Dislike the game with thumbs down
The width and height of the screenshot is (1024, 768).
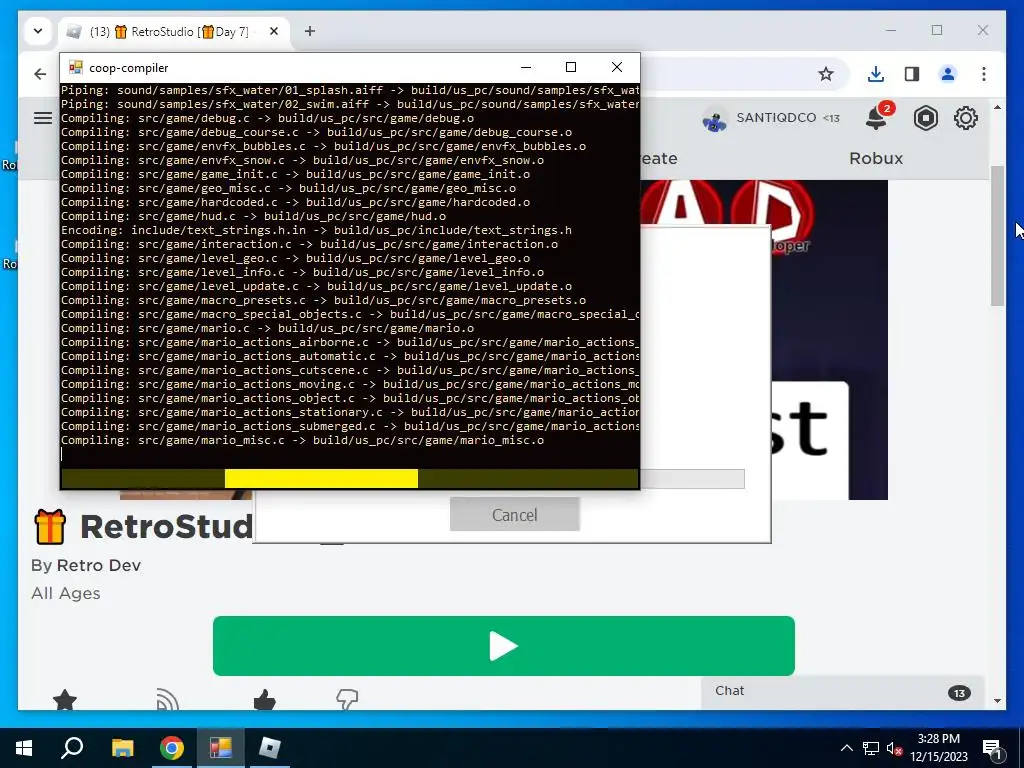(347, 699)
